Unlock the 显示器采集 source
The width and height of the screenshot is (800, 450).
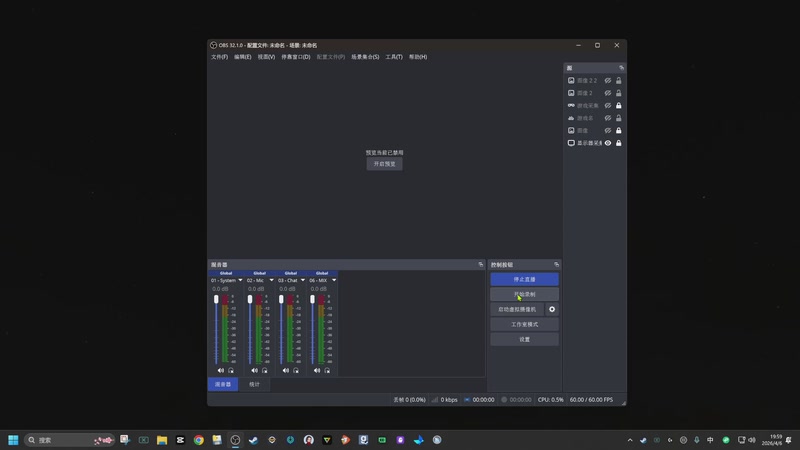coord(618,143)
